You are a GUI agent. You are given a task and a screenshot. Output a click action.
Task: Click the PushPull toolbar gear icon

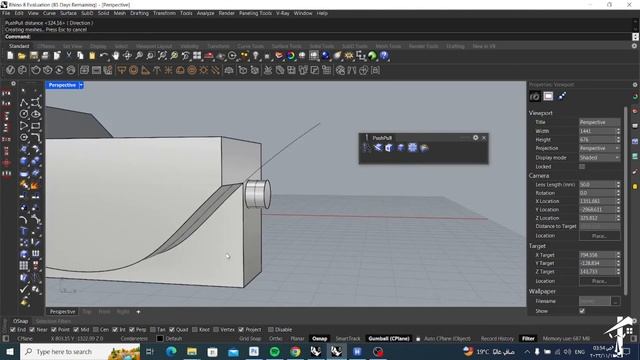(x=476, y=138)
